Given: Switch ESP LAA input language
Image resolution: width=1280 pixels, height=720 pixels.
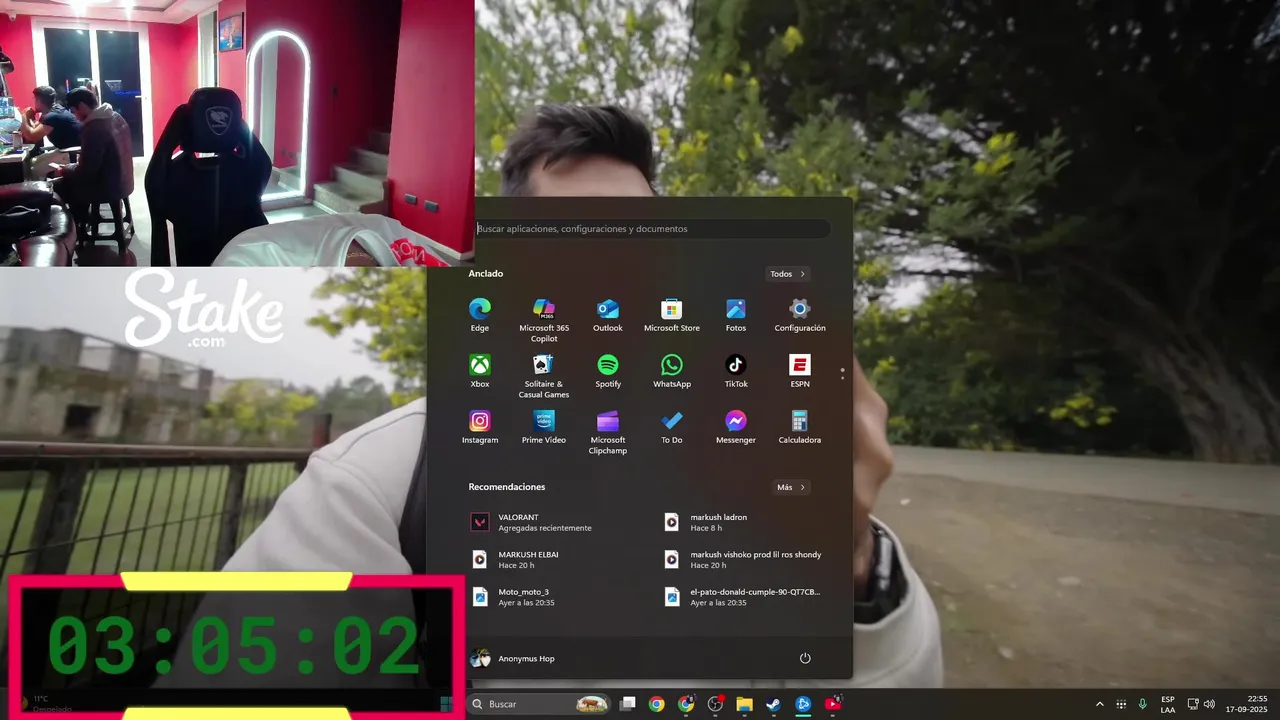Looking at the screenshot, I should click(x=1168, y=704).
